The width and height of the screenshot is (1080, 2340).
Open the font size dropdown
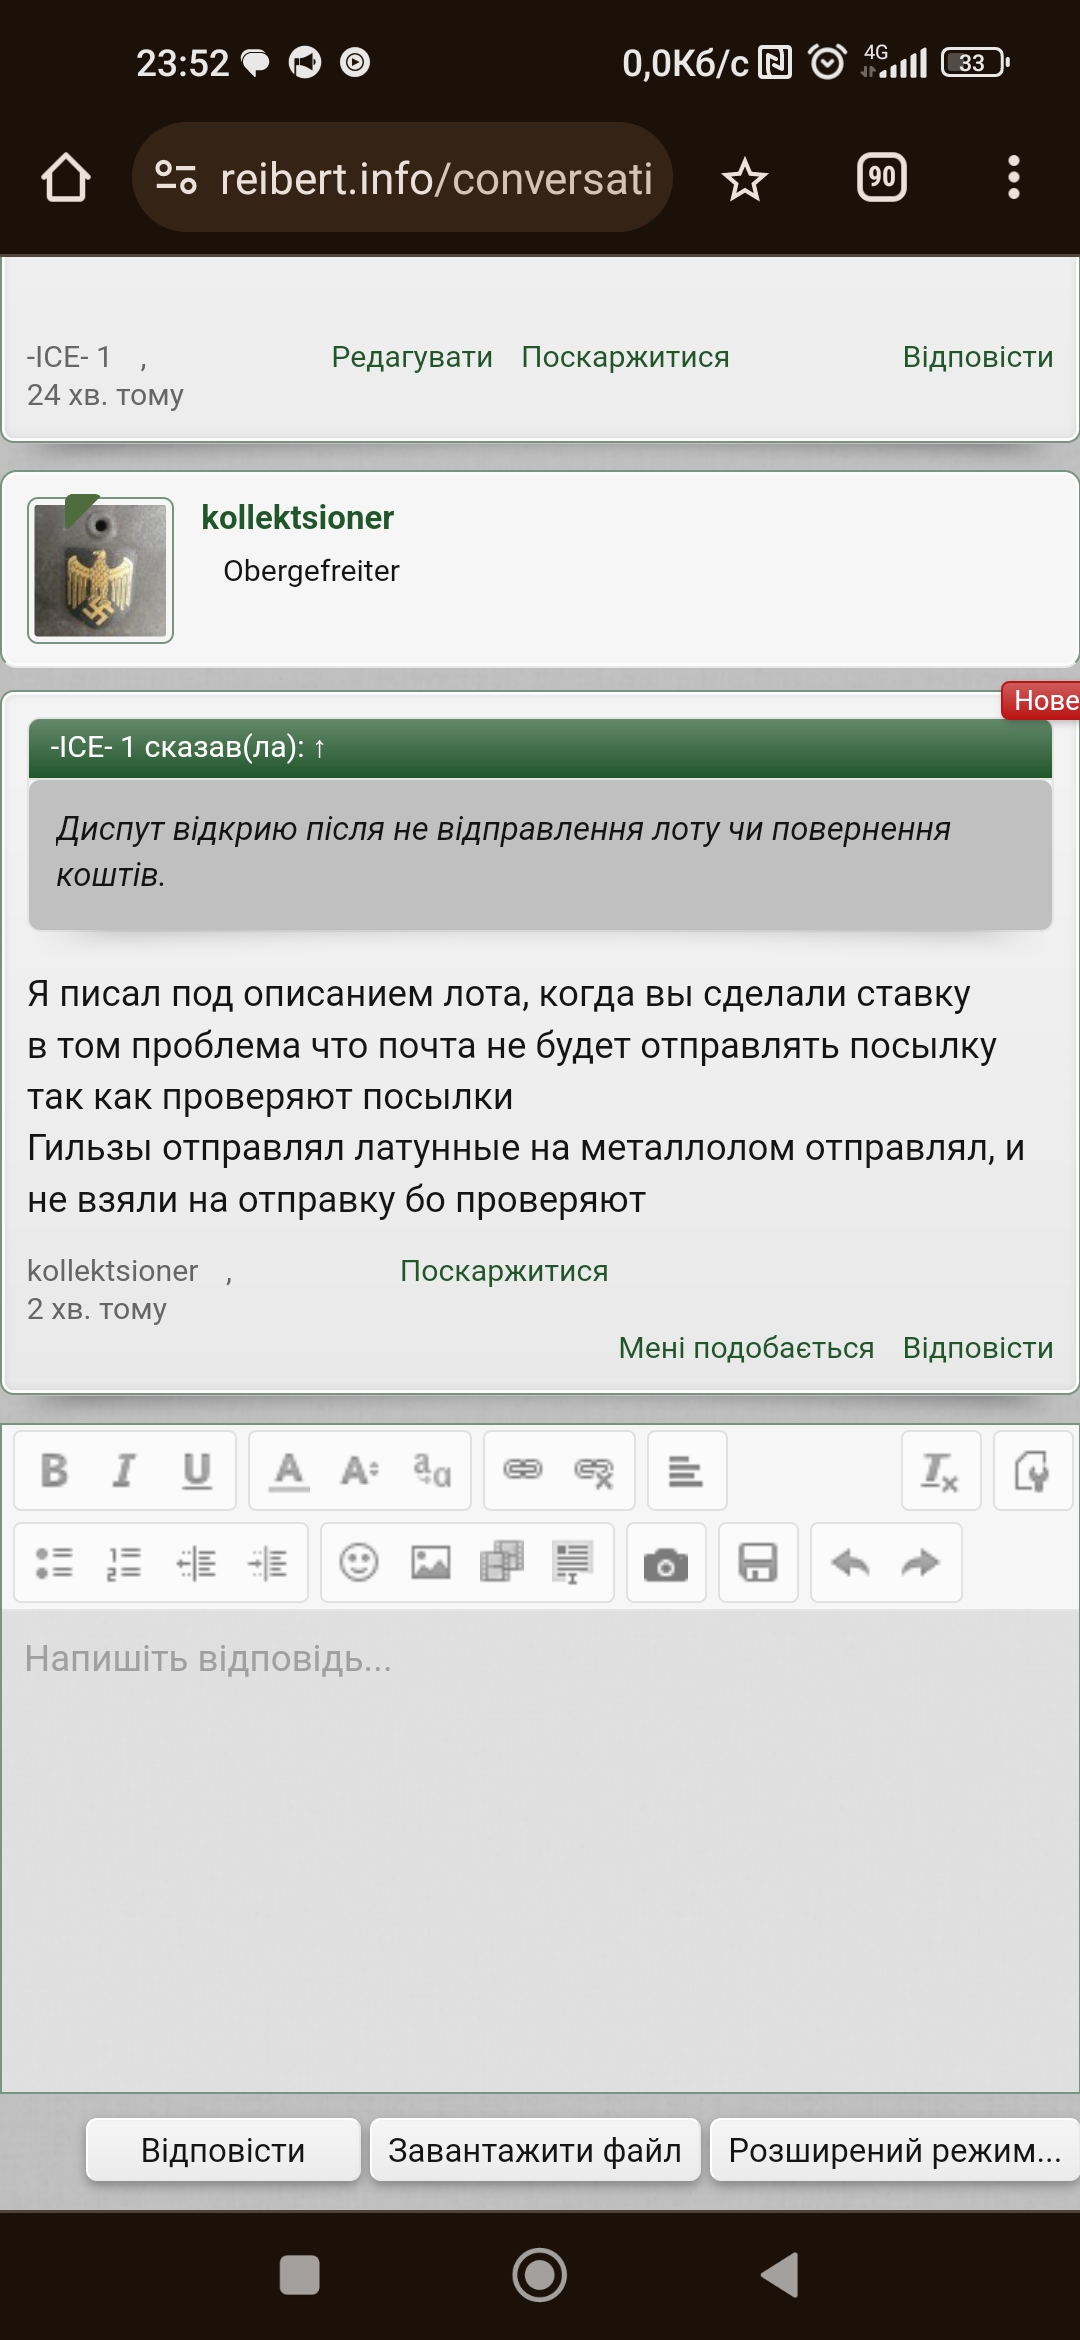coord(360,1470)
